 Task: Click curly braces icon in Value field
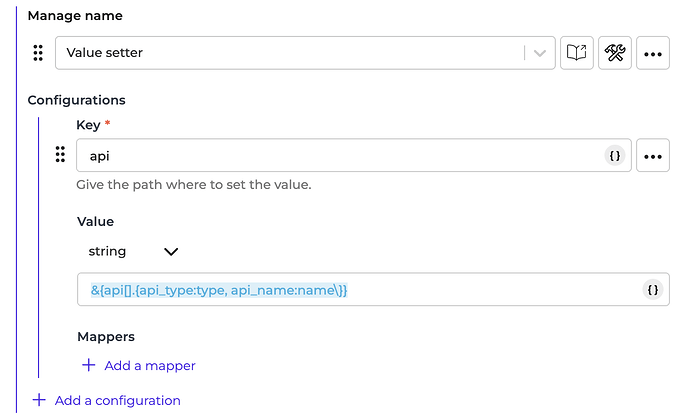click(x=652, y=289)
